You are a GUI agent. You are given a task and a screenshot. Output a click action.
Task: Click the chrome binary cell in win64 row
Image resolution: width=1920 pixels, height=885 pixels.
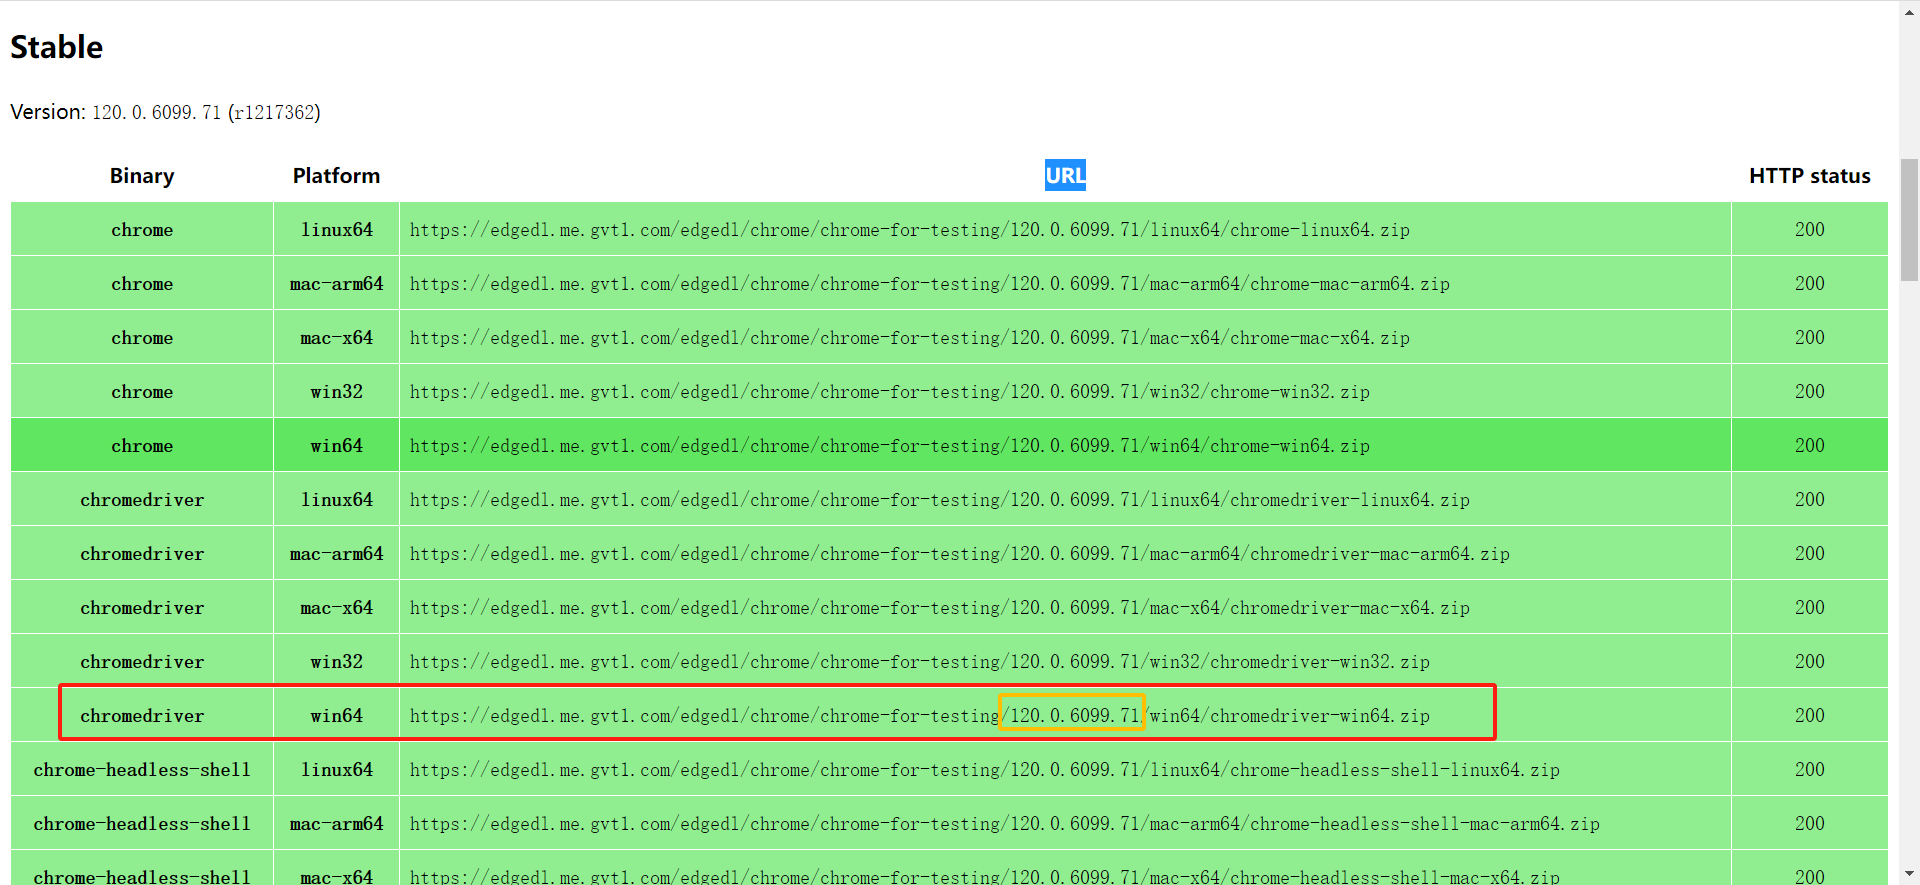pos(142,446)
